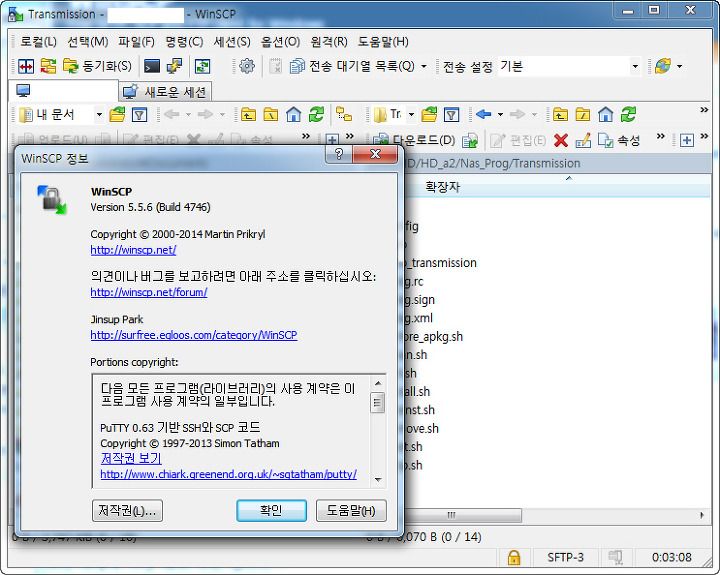720x575 pixels.
Task: Click the synchronized browsing icon in main toolbar
Action: pyautogui.click(x=202, y=67)
